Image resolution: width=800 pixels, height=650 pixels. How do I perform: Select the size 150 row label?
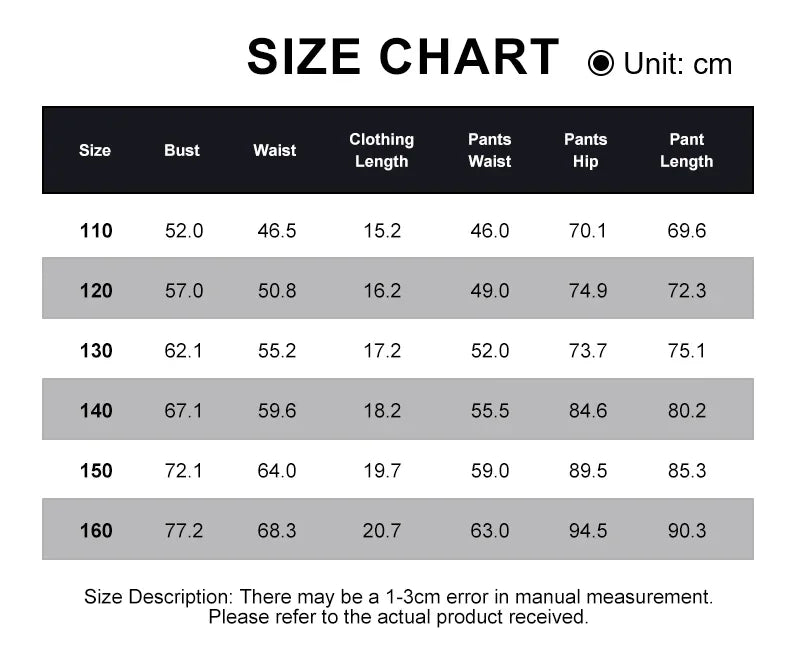tap(96, 471)
